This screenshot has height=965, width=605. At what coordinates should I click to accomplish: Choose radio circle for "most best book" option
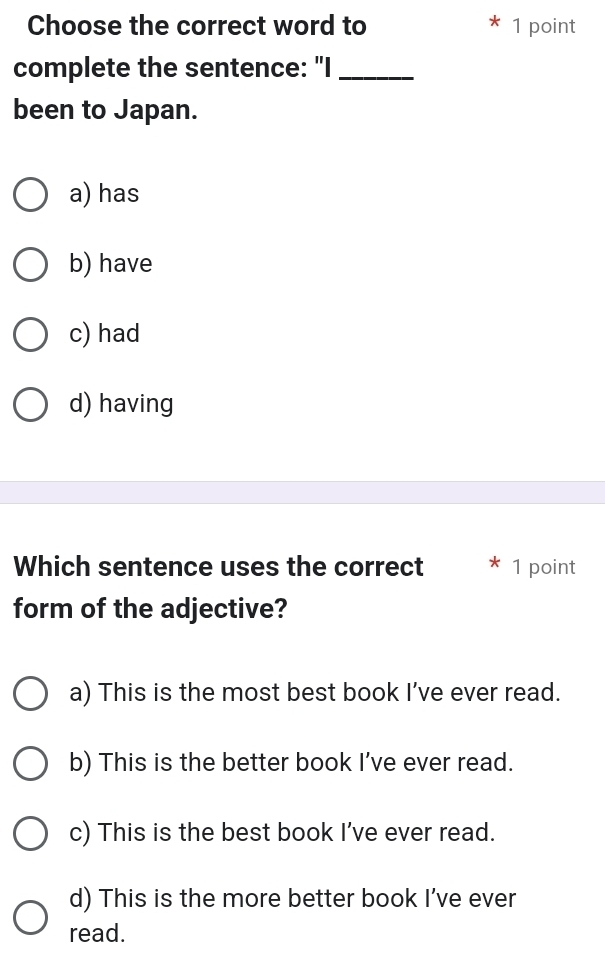(30, 693)
